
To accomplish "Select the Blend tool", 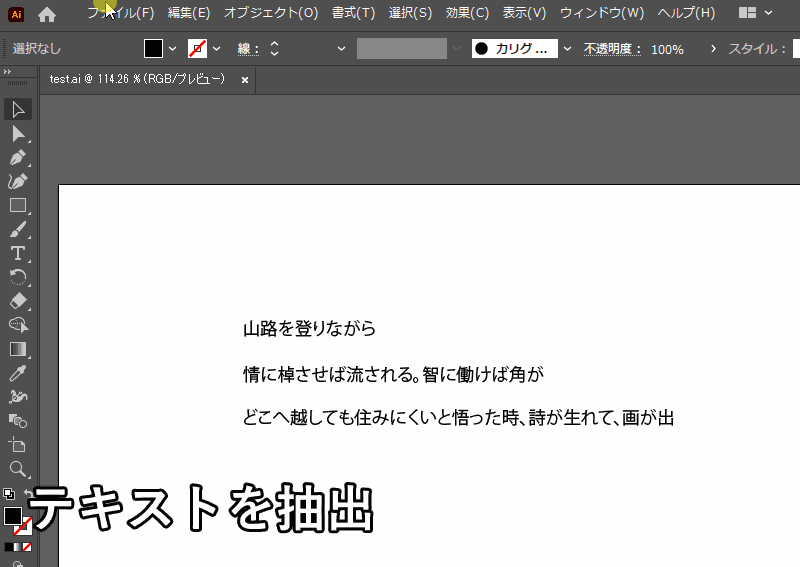I will 18,421.
